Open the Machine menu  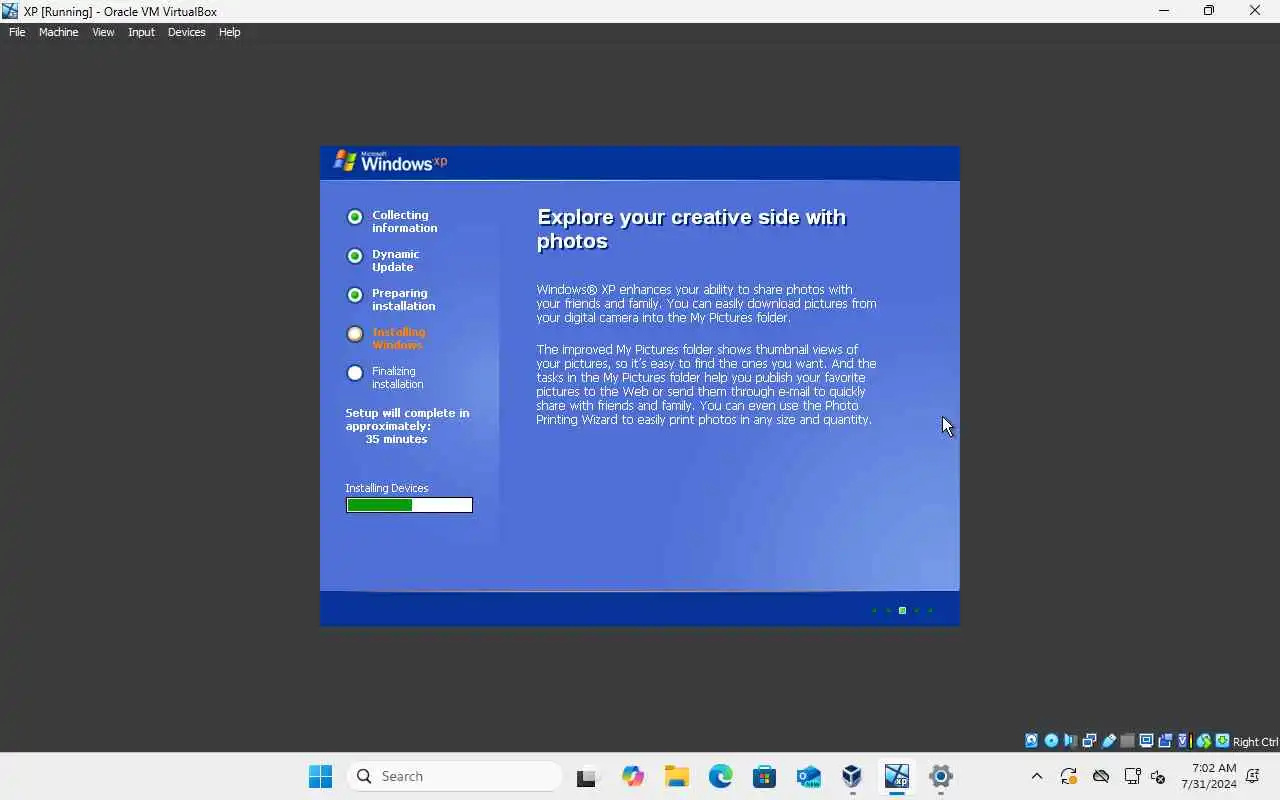(58, 32)
